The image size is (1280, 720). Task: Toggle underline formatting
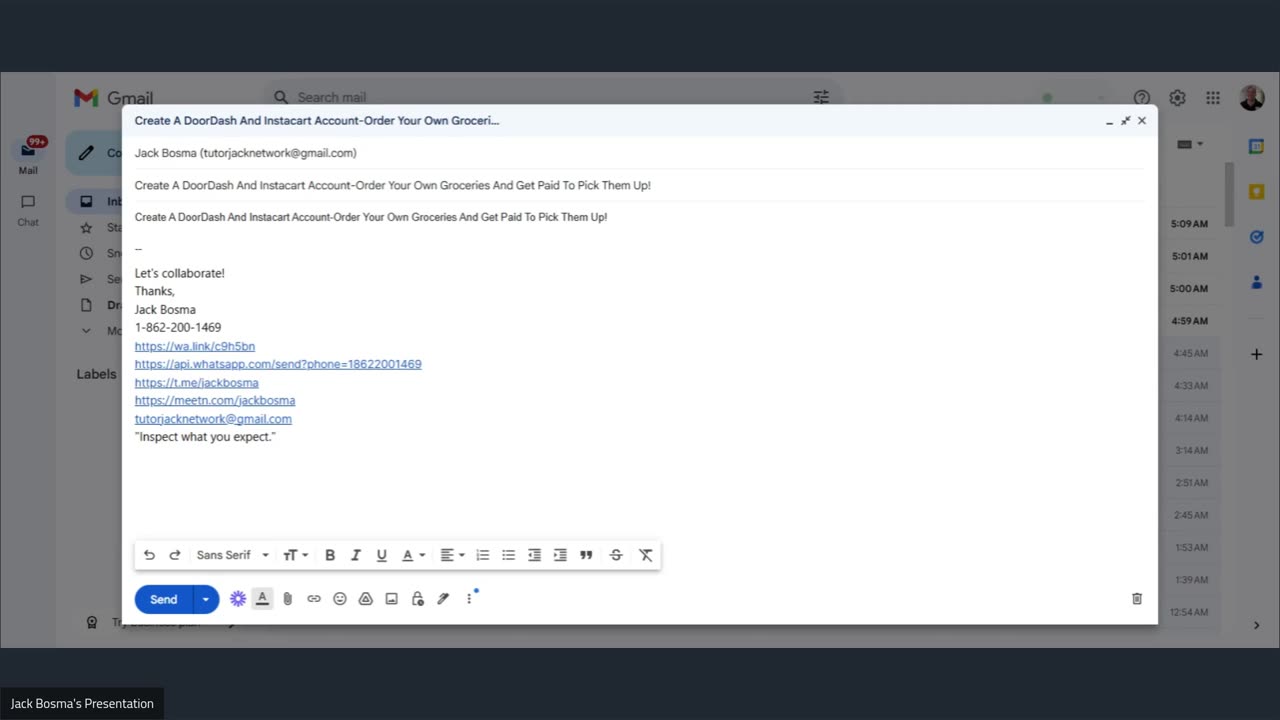(381, 555)
